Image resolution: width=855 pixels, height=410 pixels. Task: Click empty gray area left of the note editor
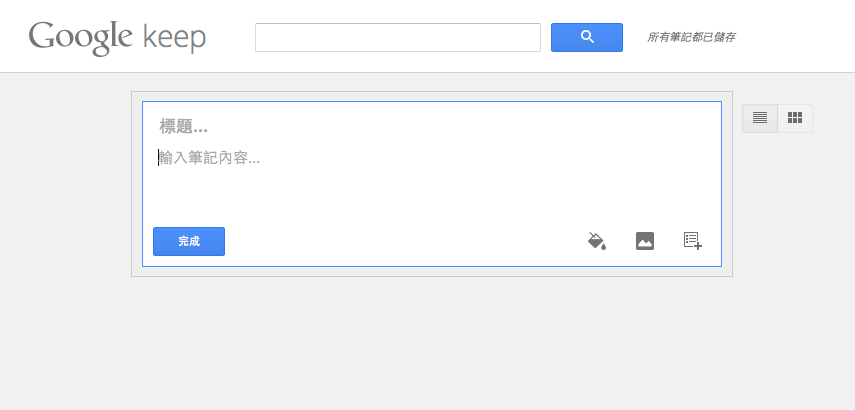coord(65,218)
